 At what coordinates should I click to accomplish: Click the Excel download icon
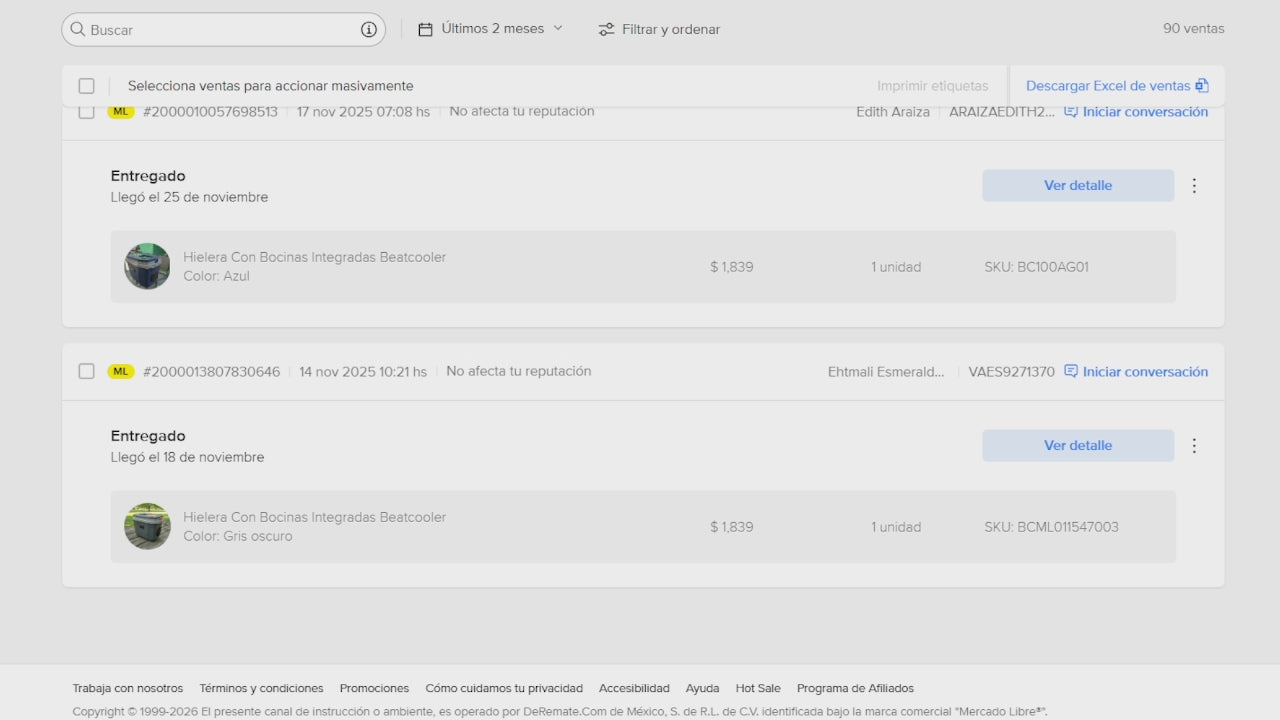1202,86
